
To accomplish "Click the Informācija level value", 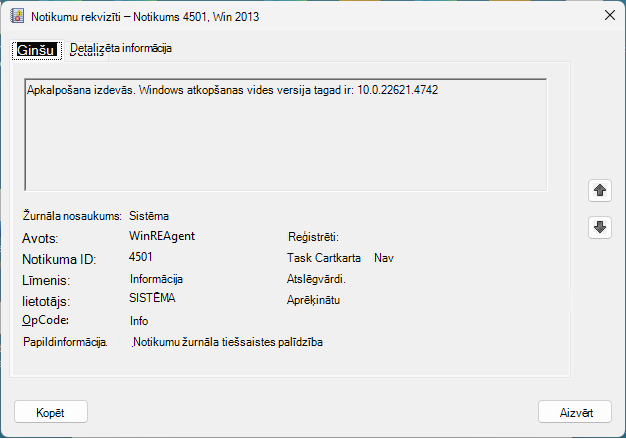I will tap(156, 279).
